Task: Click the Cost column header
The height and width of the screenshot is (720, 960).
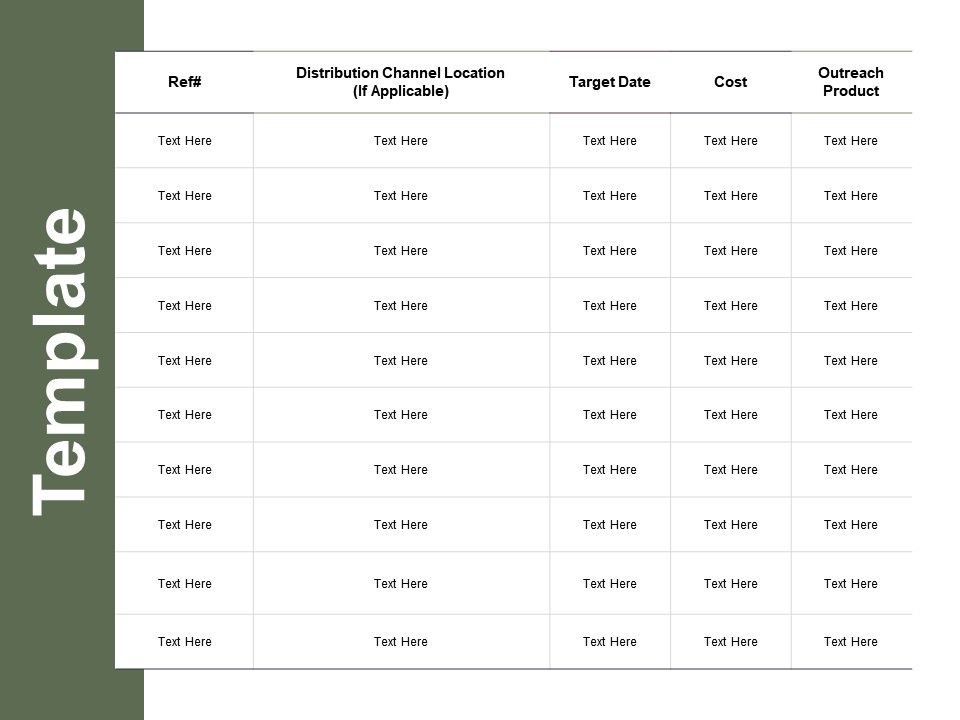Action: [730, 82]
